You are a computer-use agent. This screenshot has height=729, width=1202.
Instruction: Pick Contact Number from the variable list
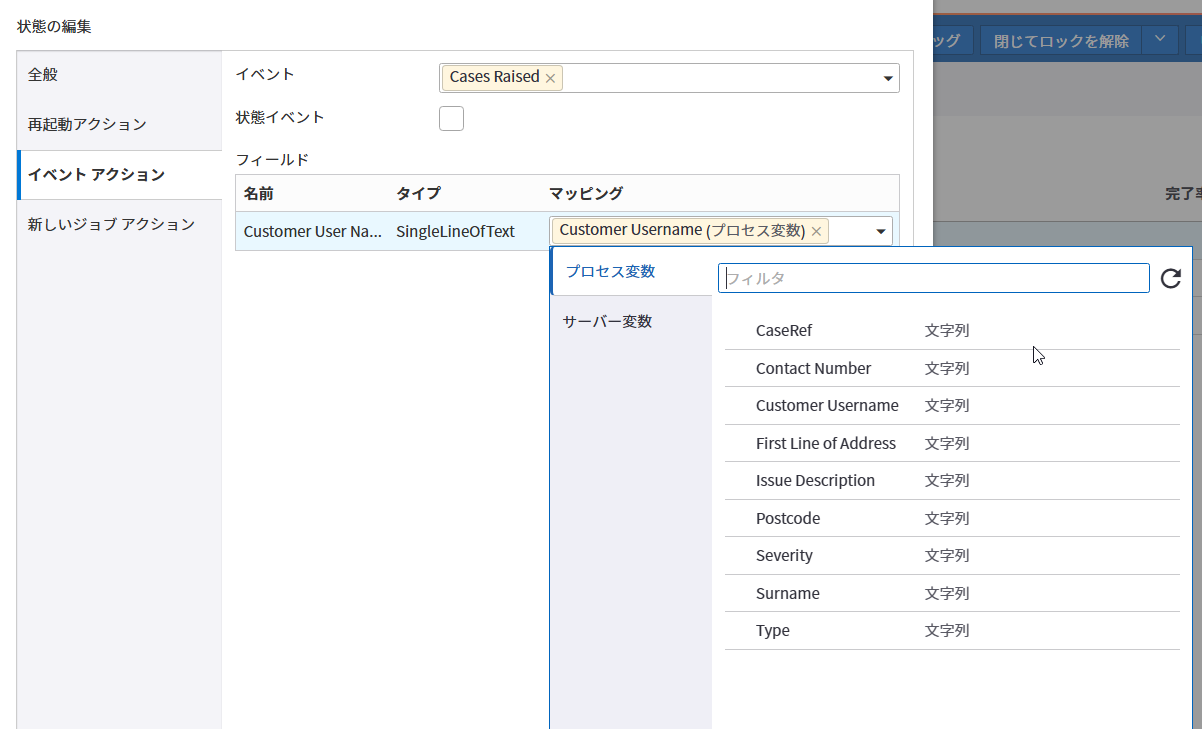[813, 368]
